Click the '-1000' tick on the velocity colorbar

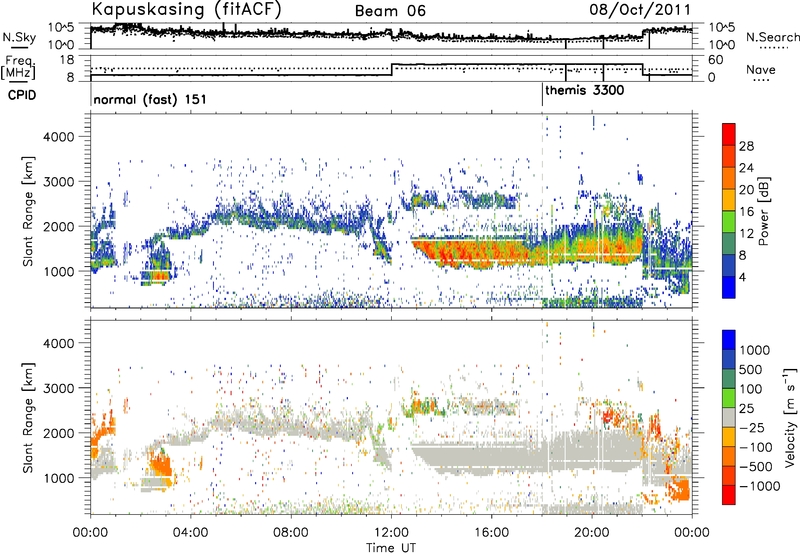[x=760, y=486]
